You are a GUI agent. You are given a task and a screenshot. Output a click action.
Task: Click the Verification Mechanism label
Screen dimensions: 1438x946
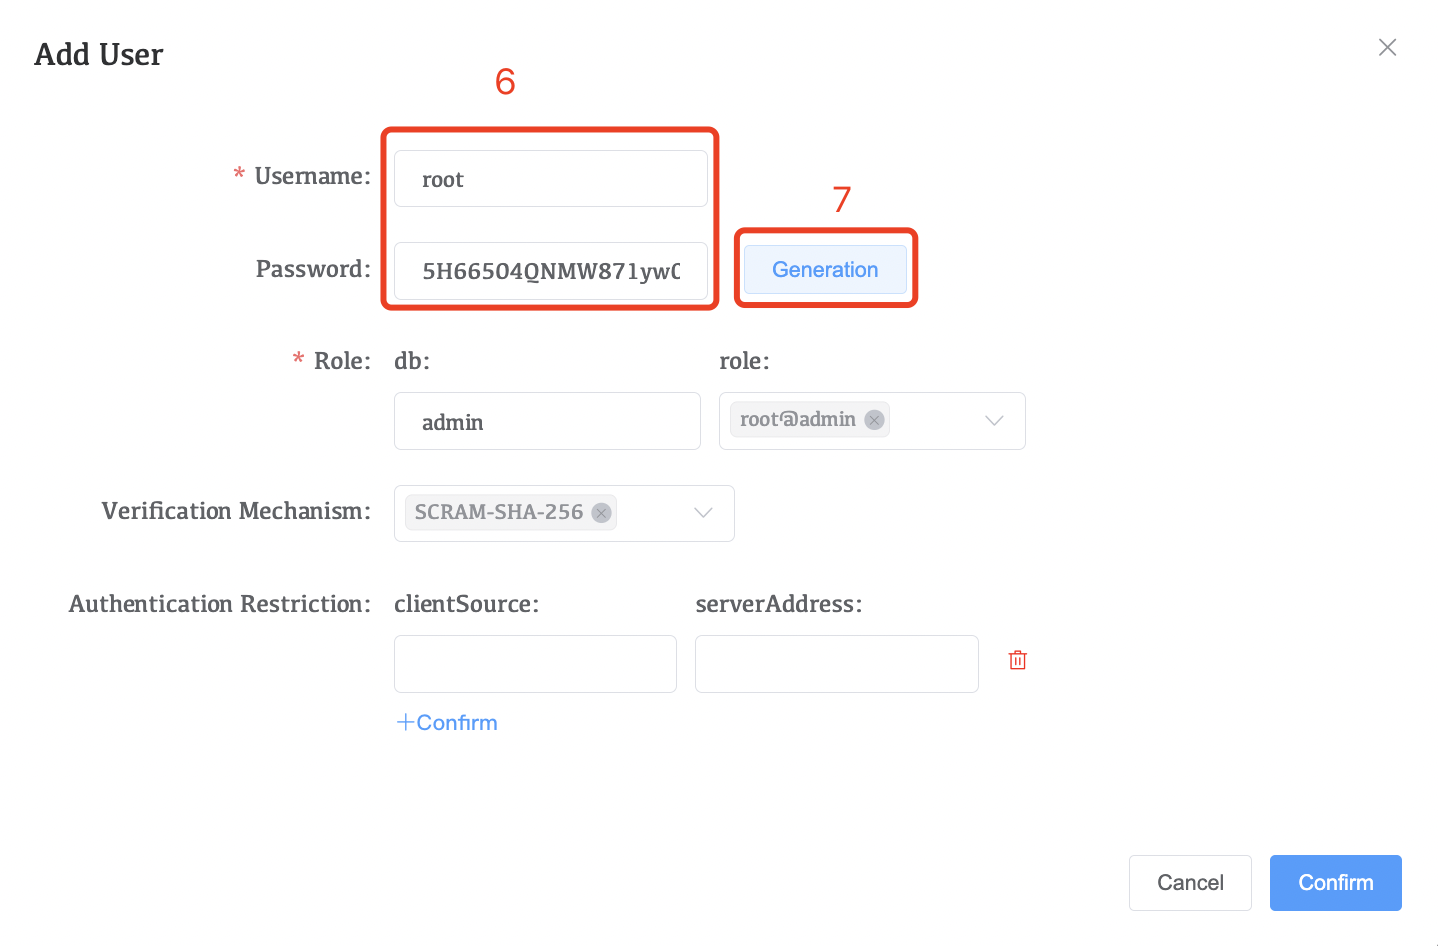click(236, 512)
